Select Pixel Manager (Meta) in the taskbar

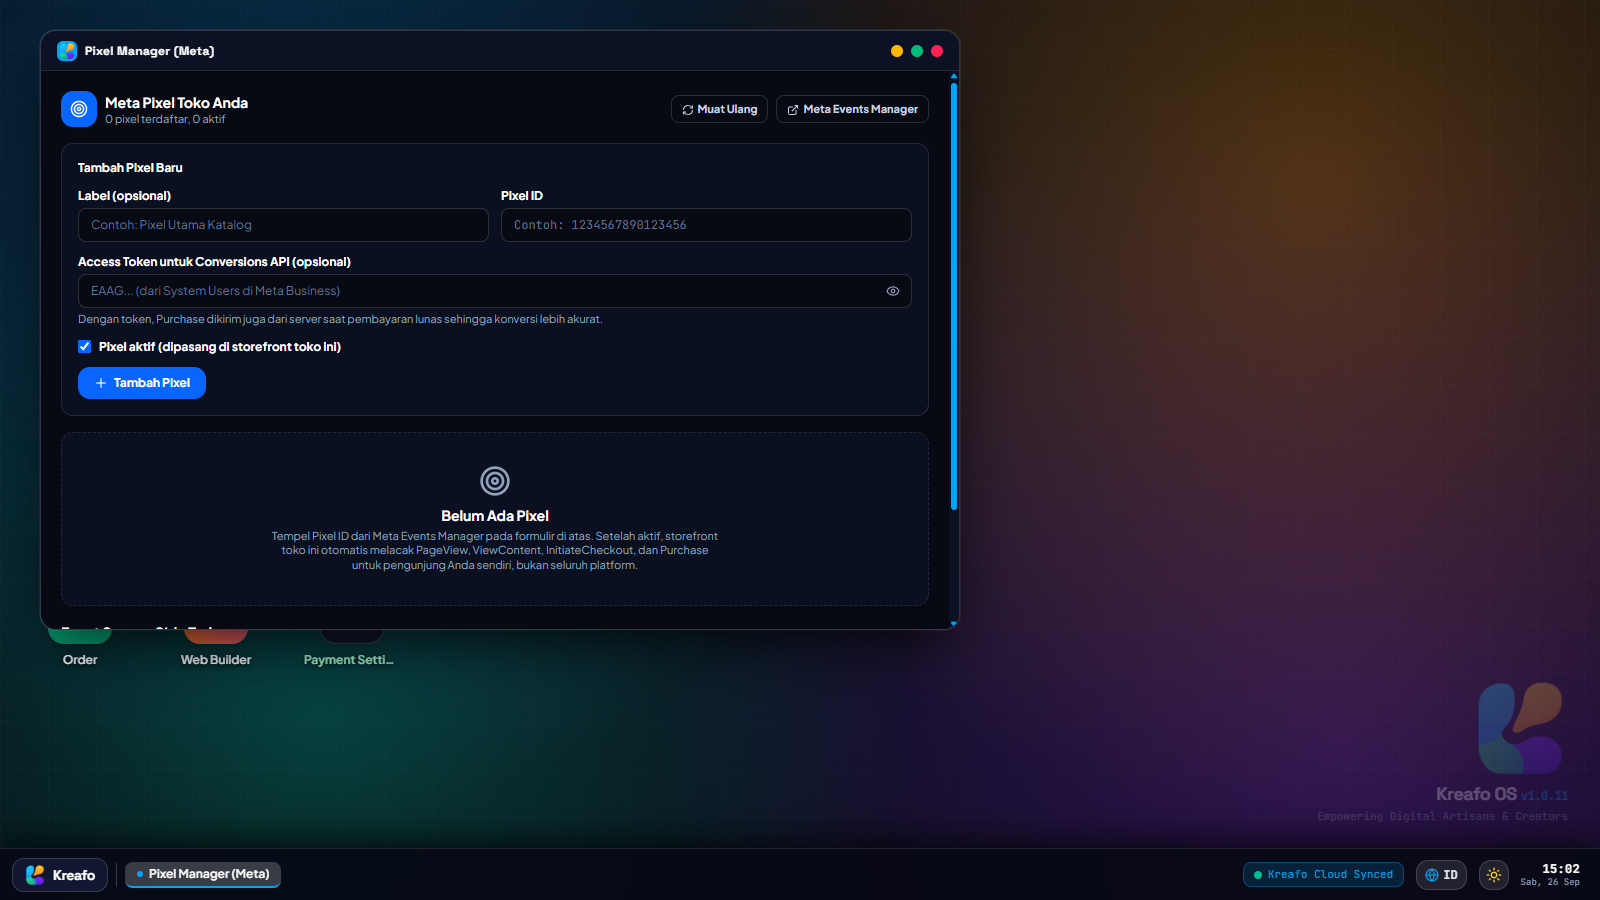coord(203,874)
